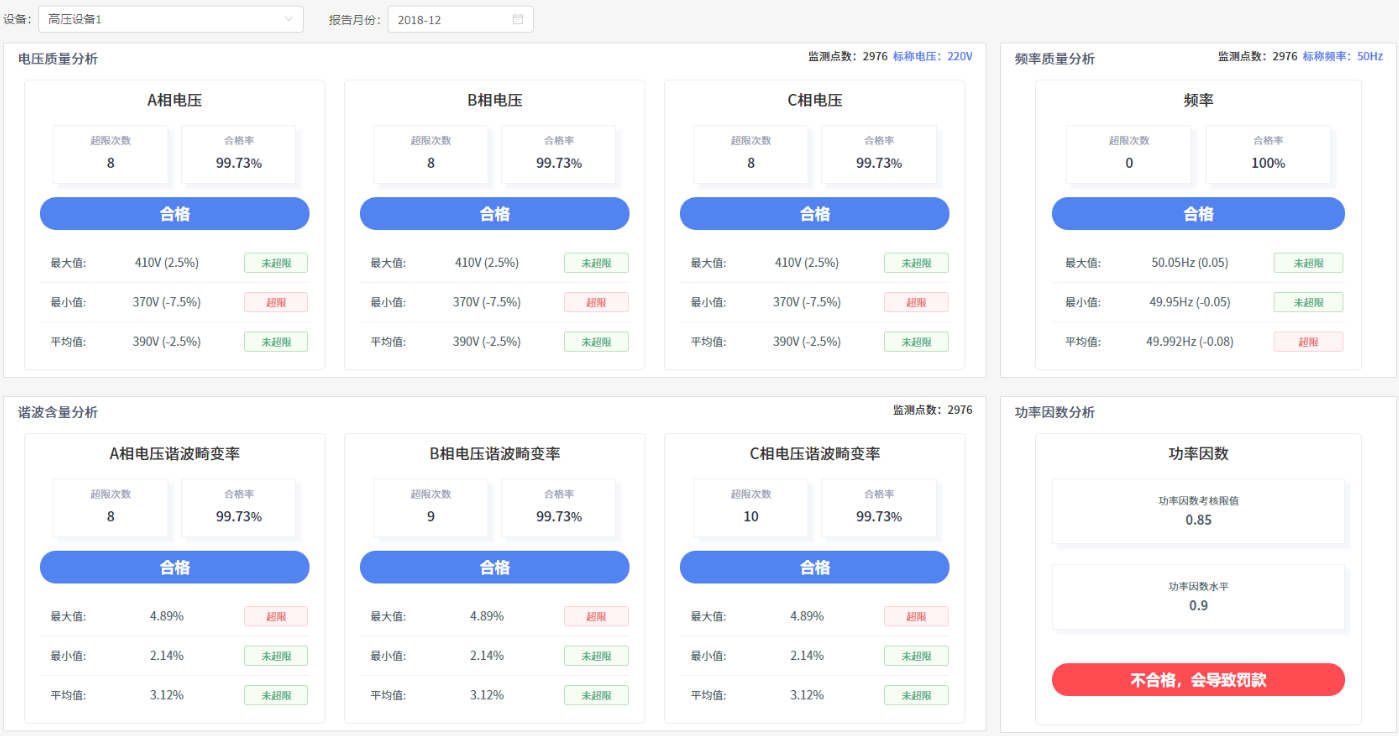Click 超限次数 card showing 10 for C相谐波
The image size is (1399, 736).
751,508
